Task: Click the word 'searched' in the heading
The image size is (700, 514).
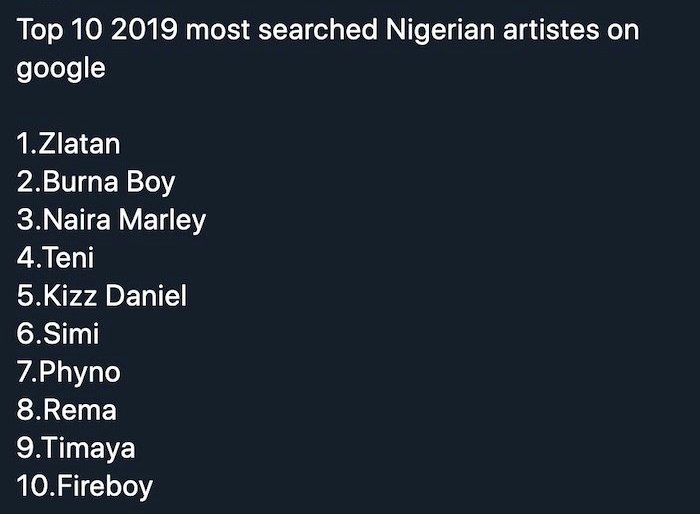Action: 318,30
